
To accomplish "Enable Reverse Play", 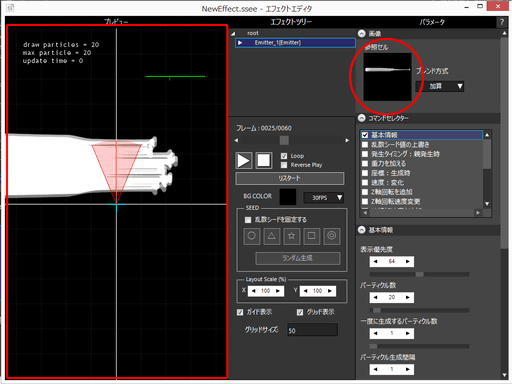I will pyautogui.click(x=284, y=165).
